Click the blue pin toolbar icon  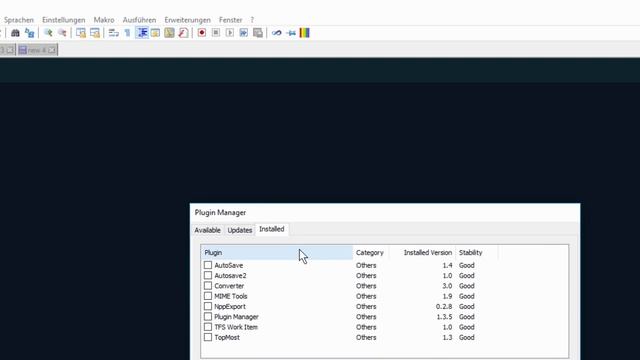pyautogui.click(x=291, y=33)
